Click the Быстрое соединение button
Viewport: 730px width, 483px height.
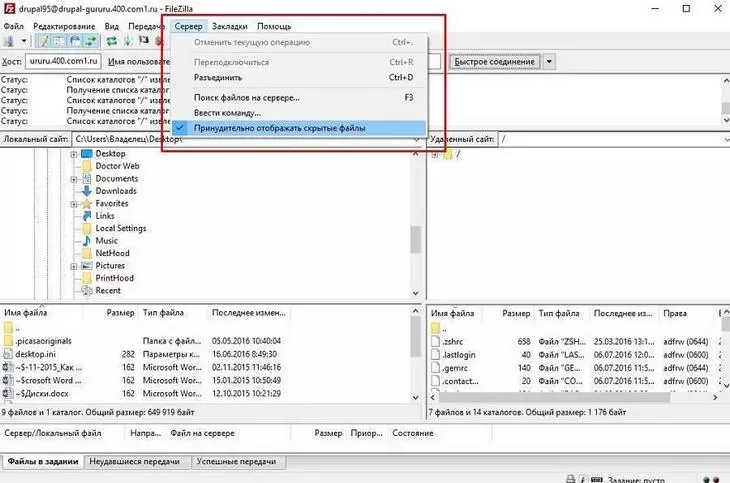(x=494, y=62)
